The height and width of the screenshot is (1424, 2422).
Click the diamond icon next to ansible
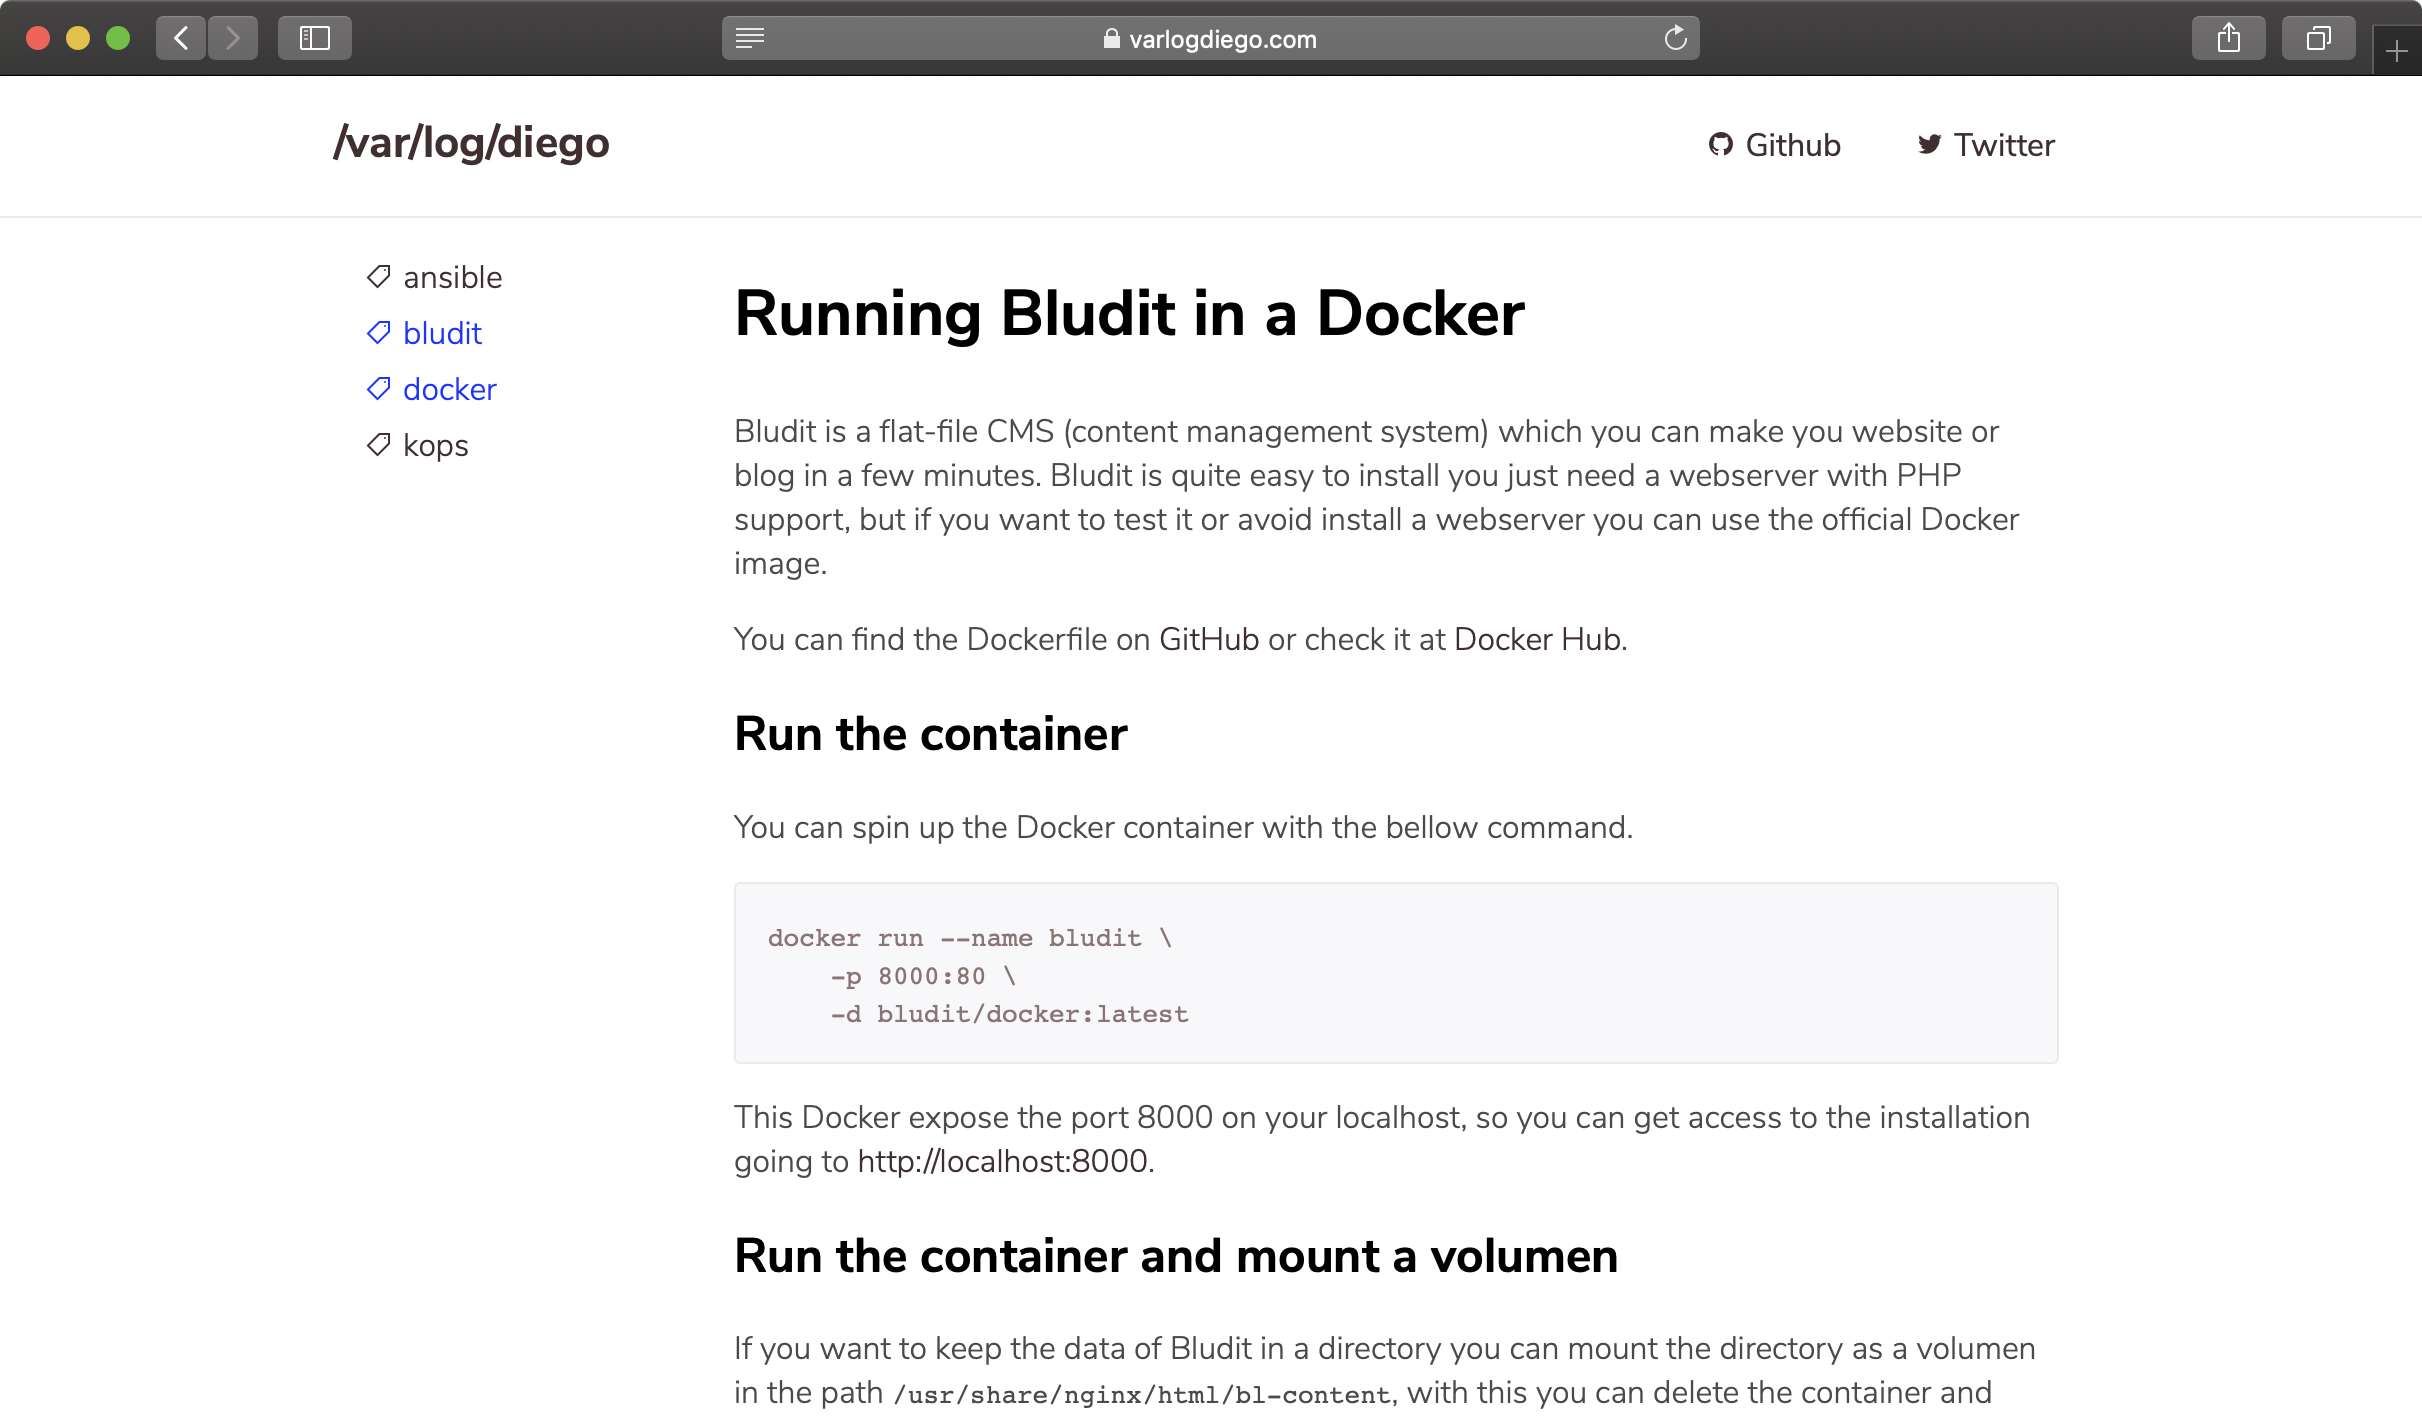(x=376, y=275)
